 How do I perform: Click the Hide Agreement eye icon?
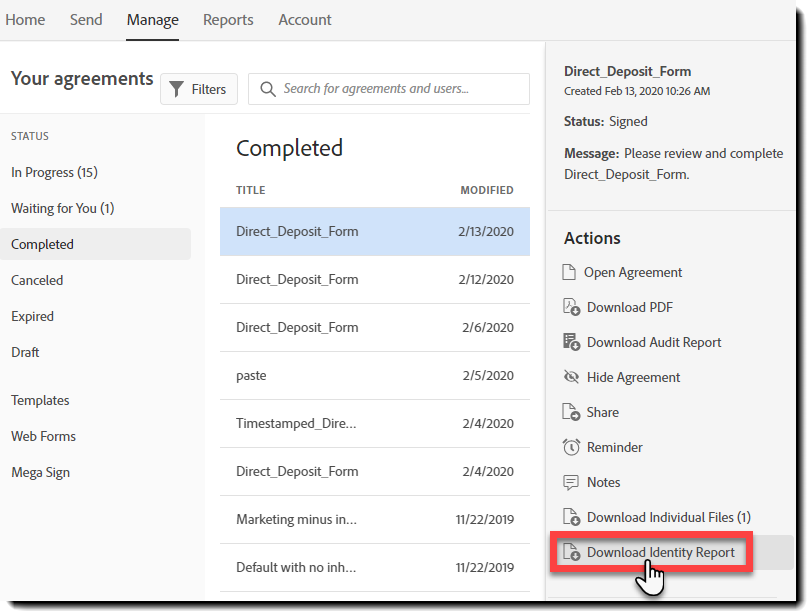click(x=571, y=377)
